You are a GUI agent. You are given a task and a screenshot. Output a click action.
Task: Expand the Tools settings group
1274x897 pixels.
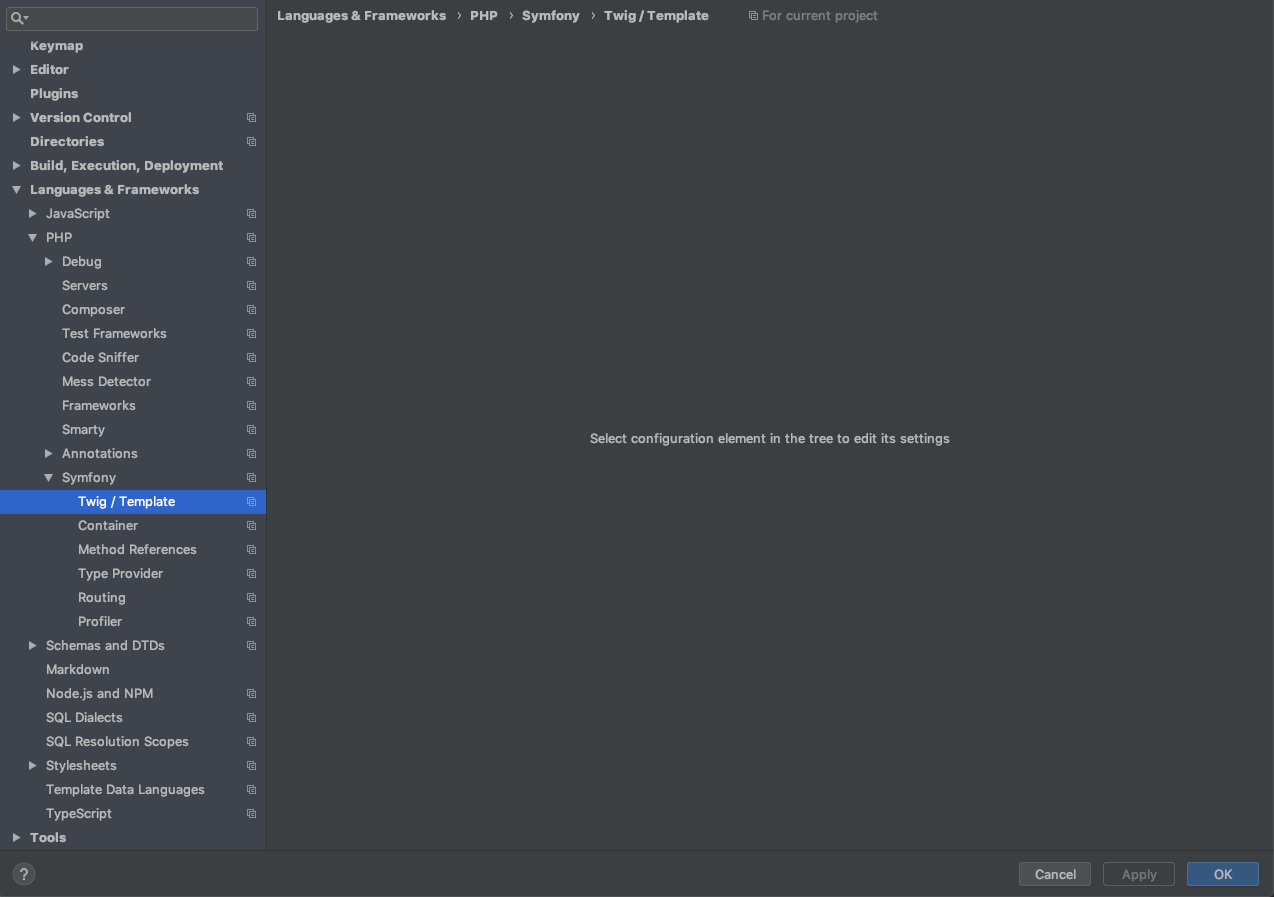pos(16,838)
